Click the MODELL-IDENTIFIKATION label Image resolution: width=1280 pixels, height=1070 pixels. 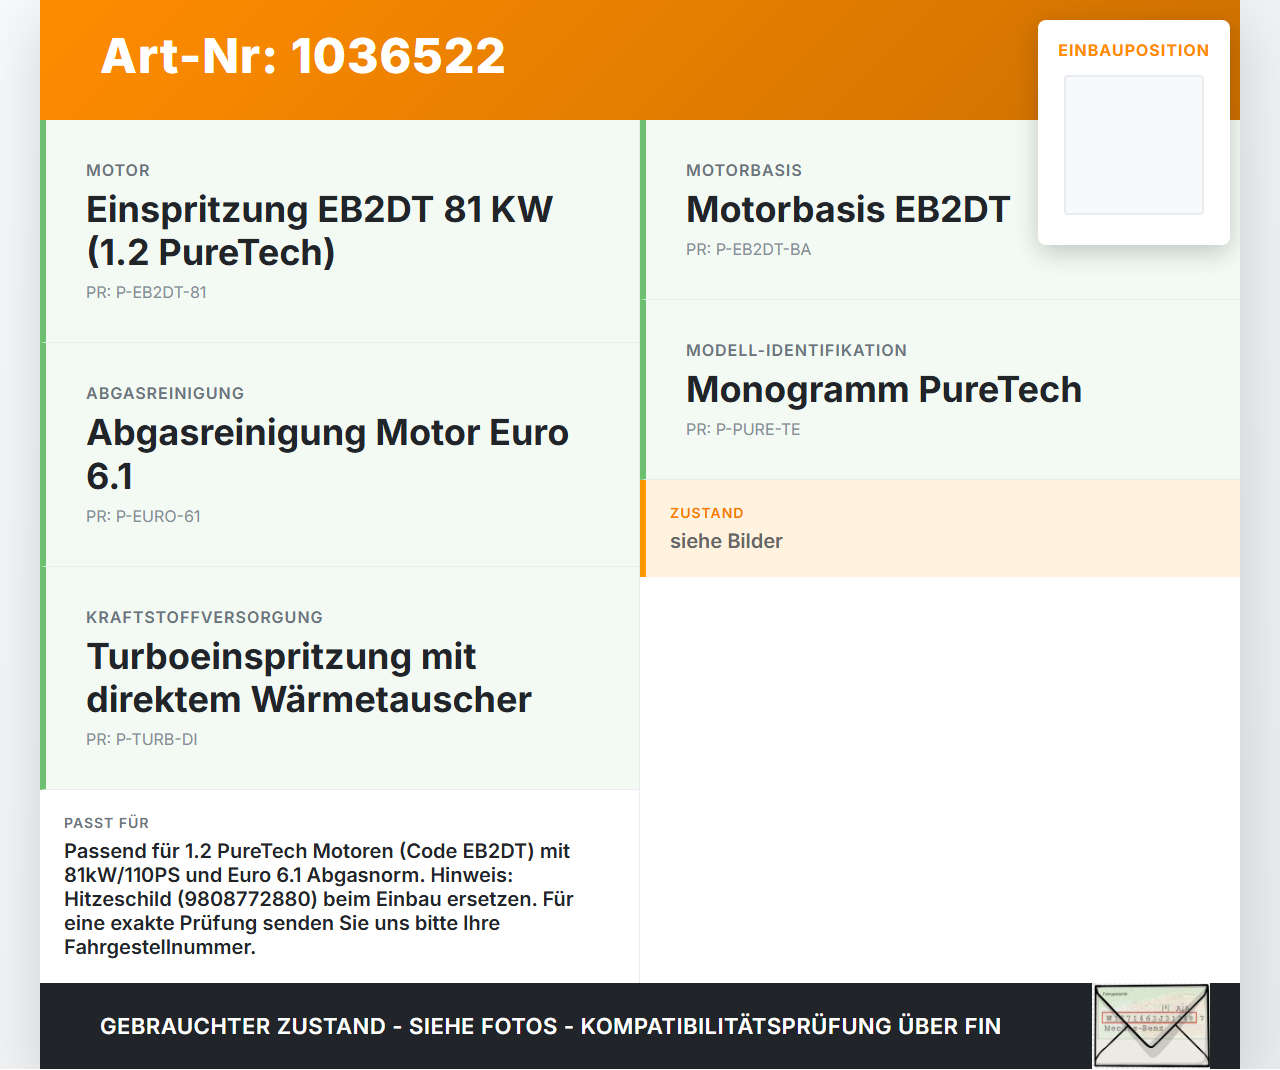coord(796,350)
